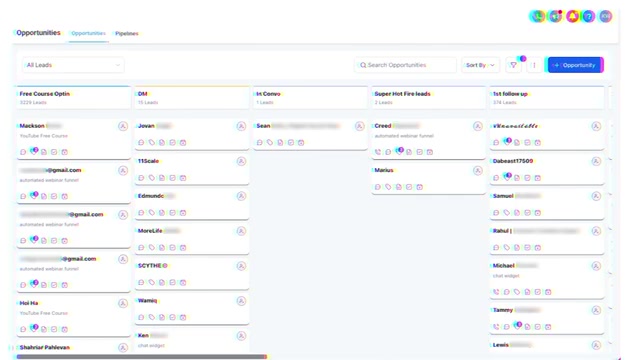This screenshot has height=360, width=640.
Task: Open the three-dot more options menu
Action: coord(534,65)
